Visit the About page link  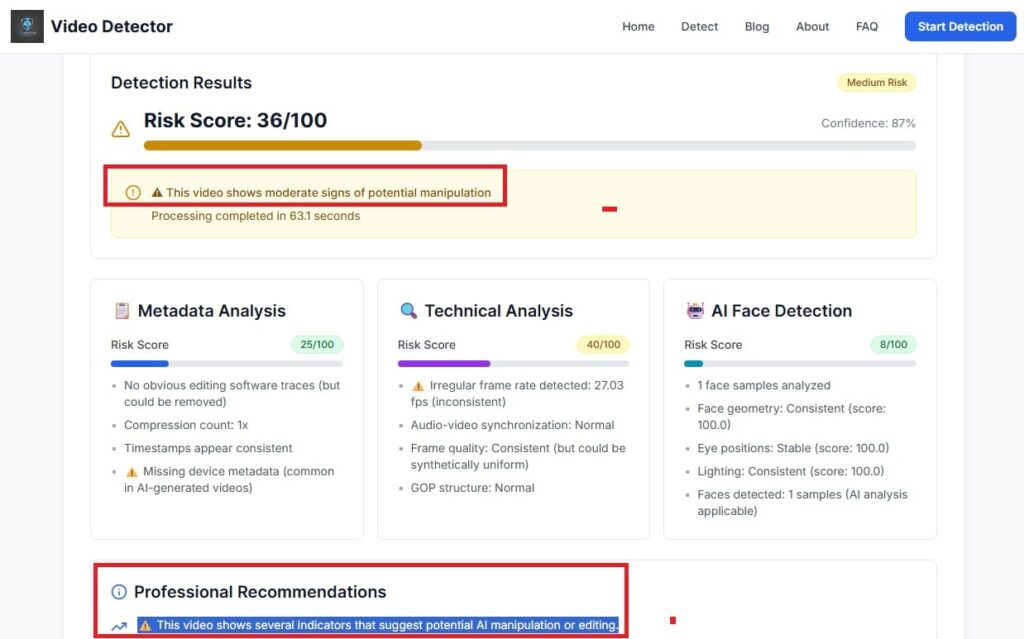coord(812,27)
